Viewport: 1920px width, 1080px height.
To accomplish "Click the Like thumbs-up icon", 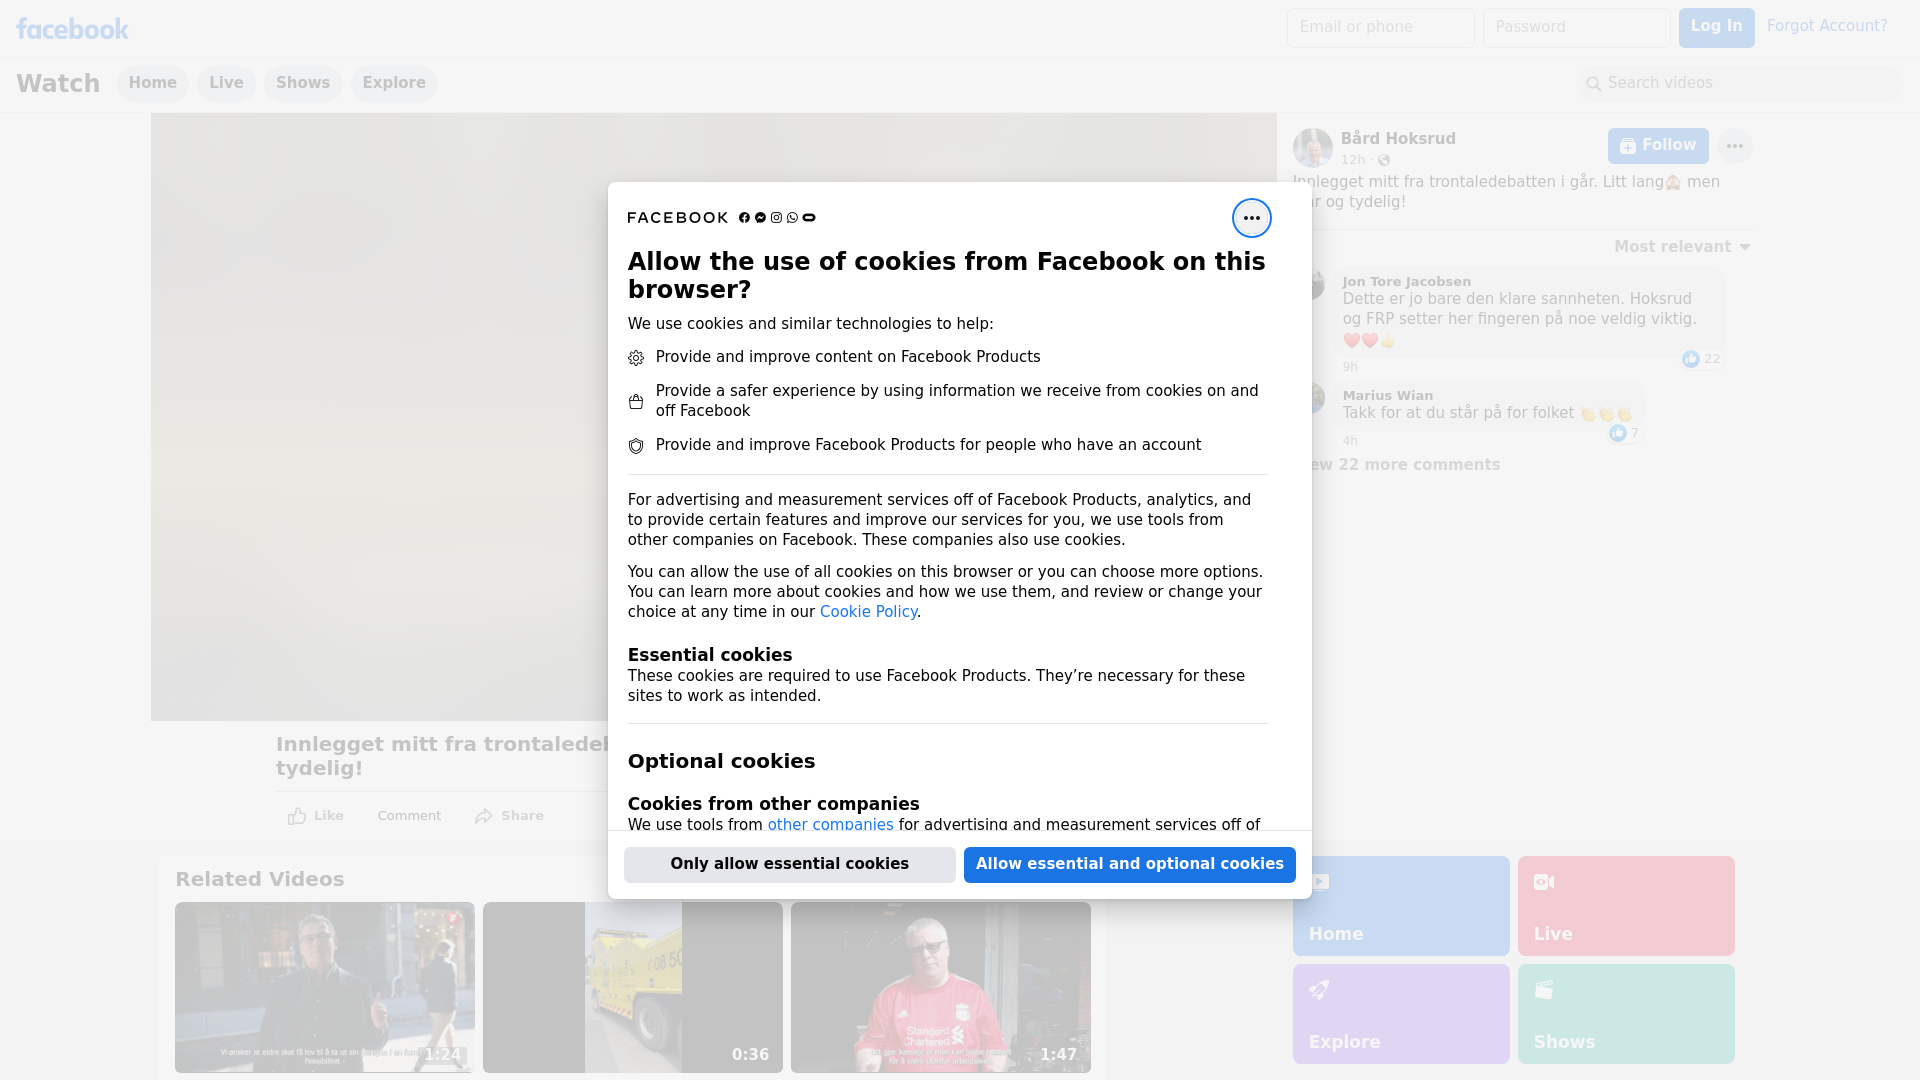I will click(297, 816).
